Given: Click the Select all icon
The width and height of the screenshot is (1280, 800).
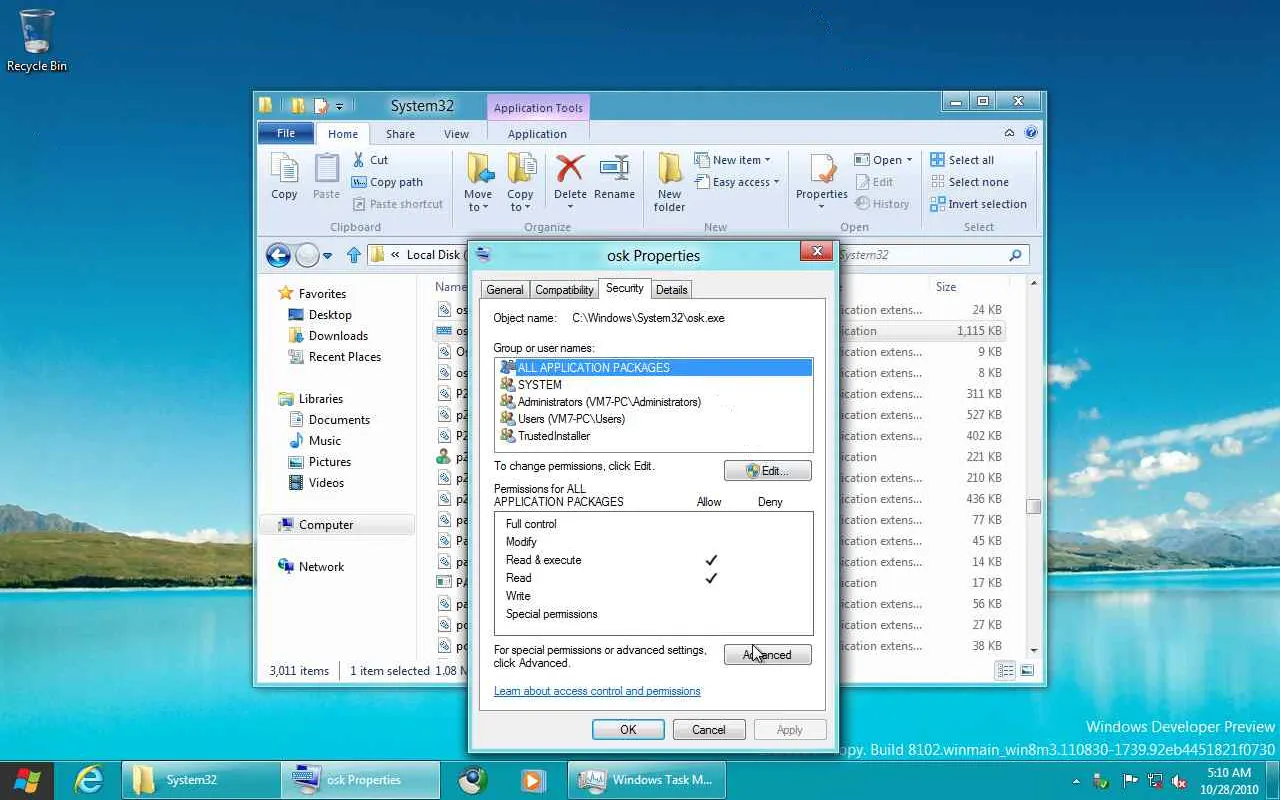Looking at the screenshot, I should 938,160.
